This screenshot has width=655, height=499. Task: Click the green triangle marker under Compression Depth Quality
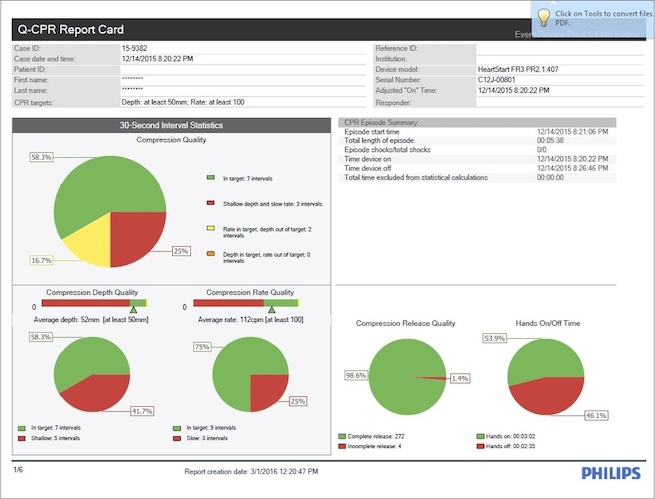132,312
